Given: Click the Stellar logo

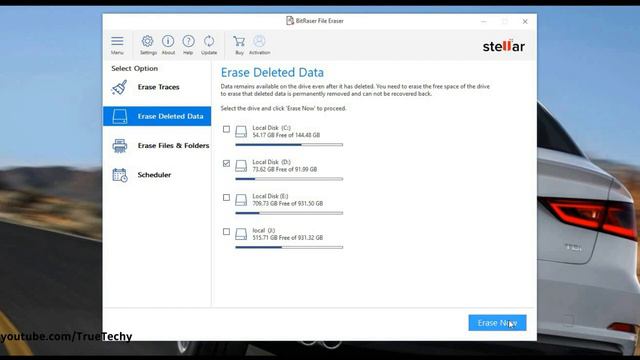Looking at the screenshot, I should pos(504,46).
